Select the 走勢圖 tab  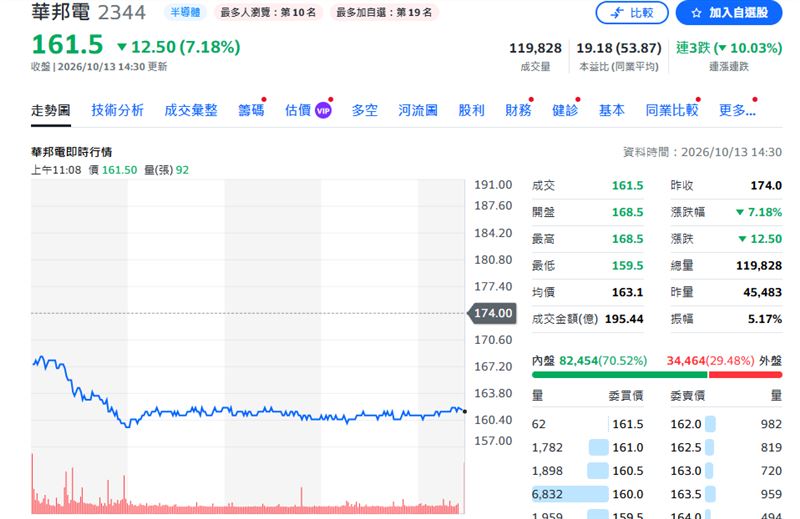point(51,110)
